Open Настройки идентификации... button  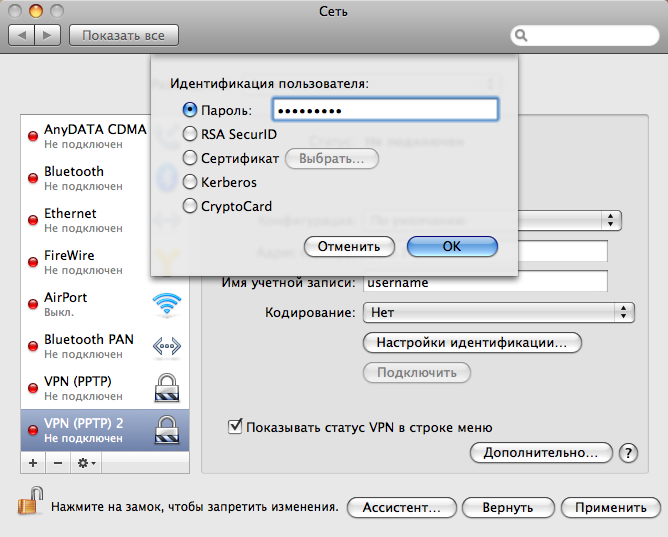[472, 343]
